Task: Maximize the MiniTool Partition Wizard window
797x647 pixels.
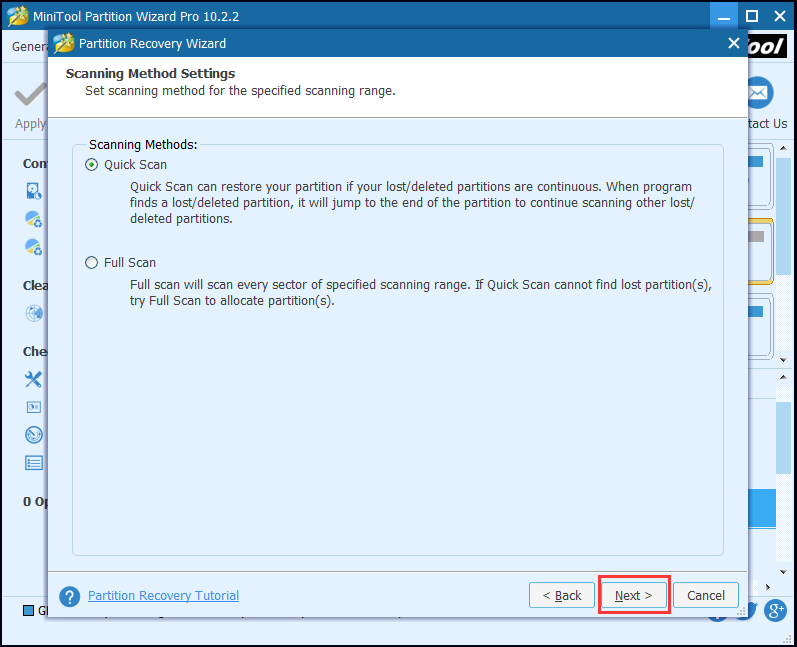Action: coord(752,16)
